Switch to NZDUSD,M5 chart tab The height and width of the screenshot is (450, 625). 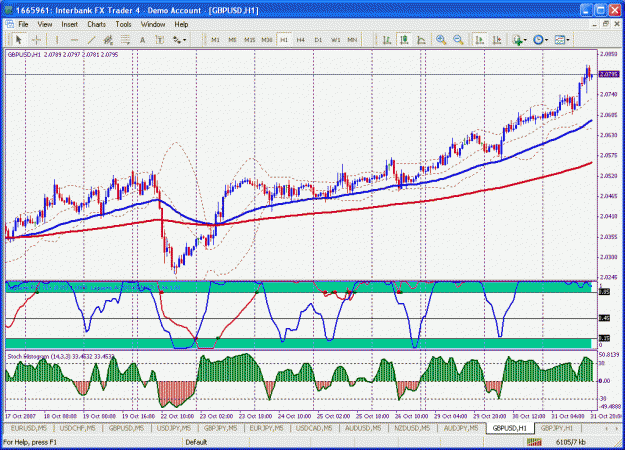pos(412,428)
